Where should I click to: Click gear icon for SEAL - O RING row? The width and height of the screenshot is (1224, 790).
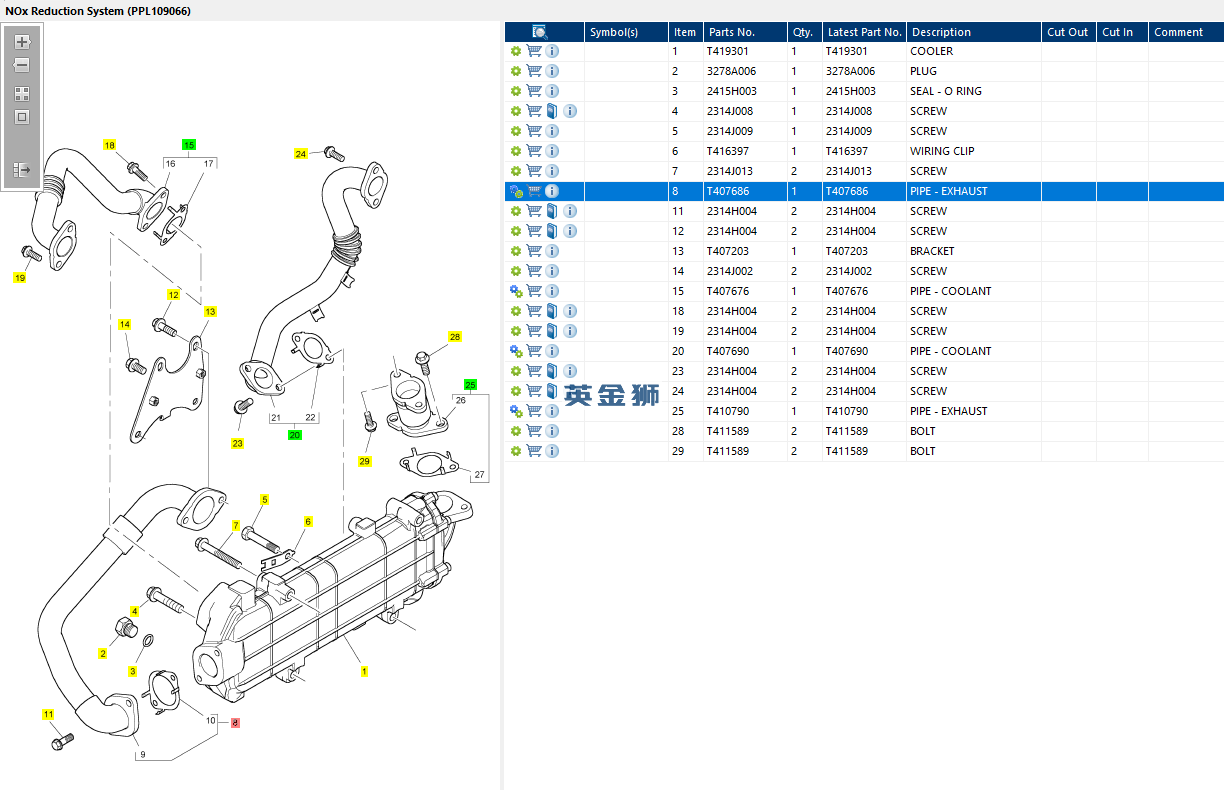coord(516,91)
